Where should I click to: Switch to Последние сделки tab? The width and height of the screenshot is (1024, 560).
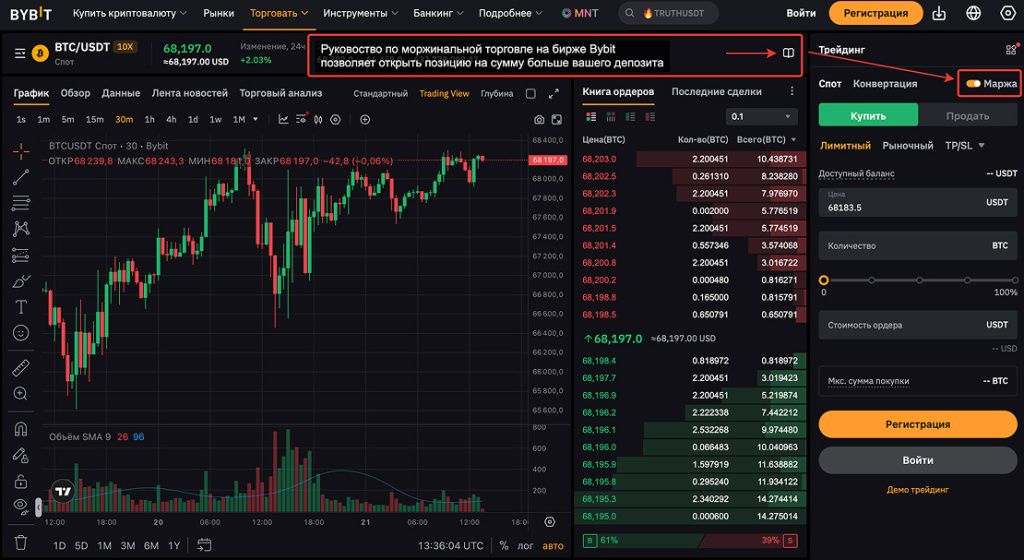tap(716, 91)
